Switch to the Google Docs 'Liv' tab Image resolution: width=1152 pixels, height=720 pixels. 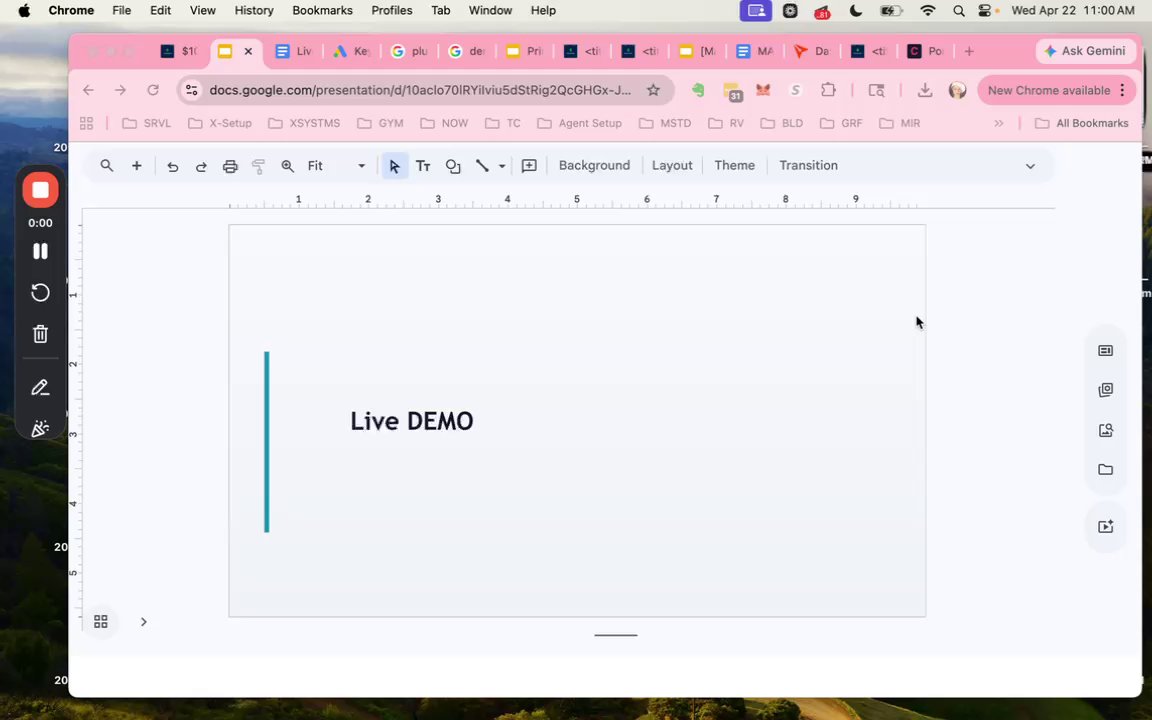point(293,51)
